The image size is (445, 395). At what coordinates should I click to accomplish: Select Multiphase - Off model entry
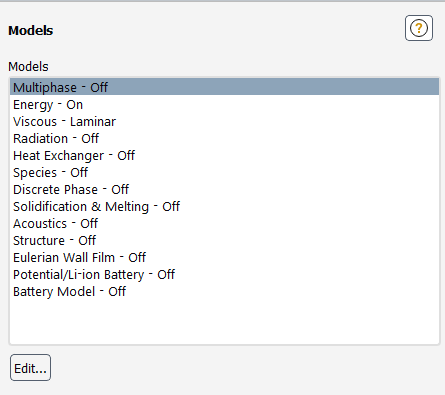[x=224, y=87]
